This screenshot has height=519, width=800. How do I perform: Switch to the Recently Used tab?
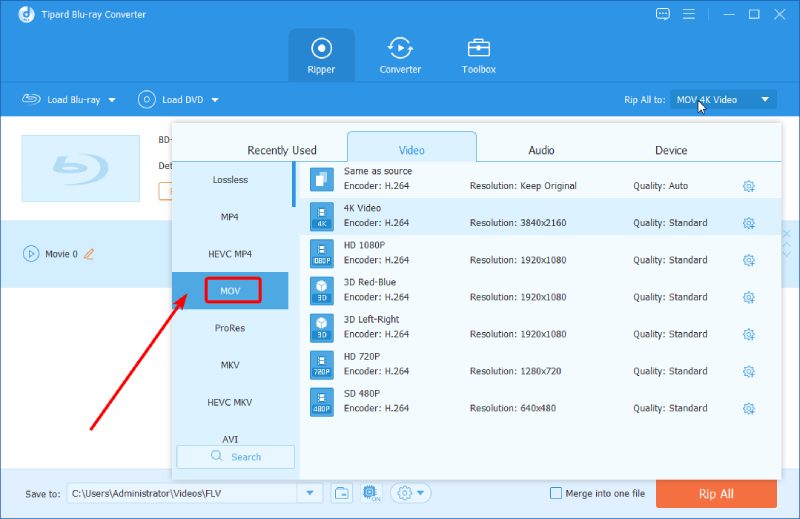[x=282, y=150]
